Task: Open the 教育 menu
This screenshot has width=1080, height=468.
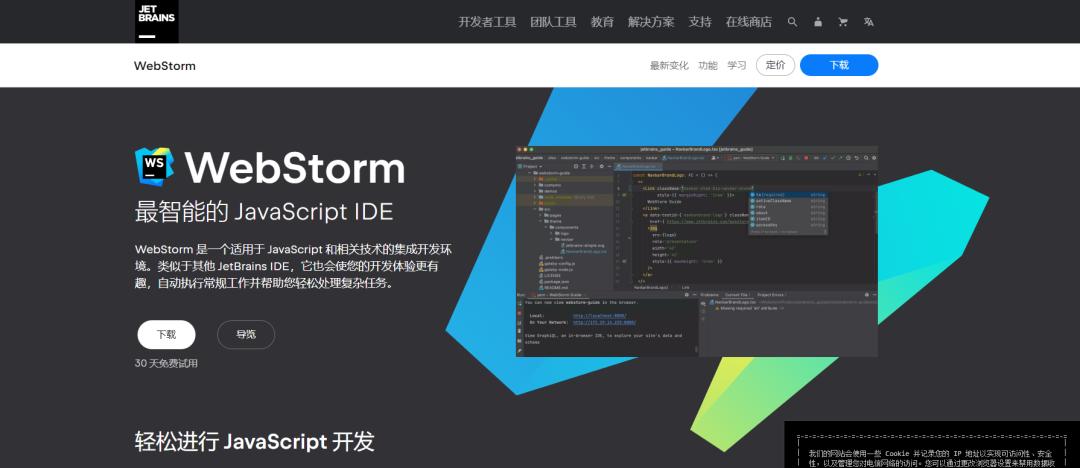Action: [602, 22]
